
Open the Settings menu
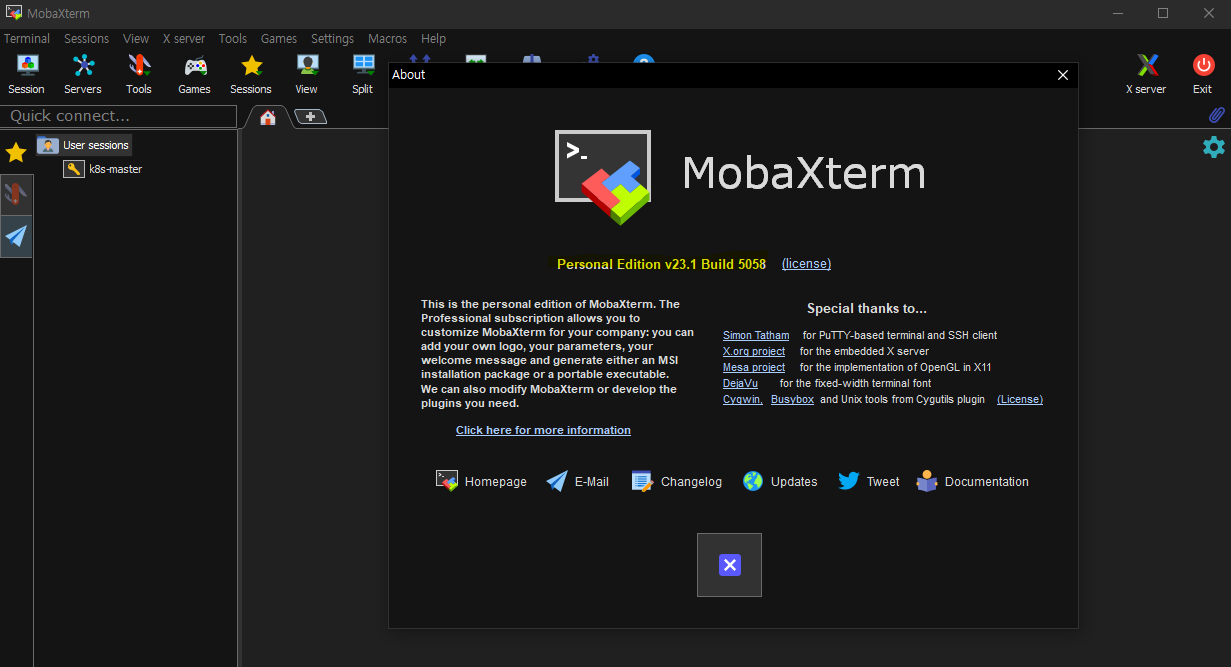(333, 39)
